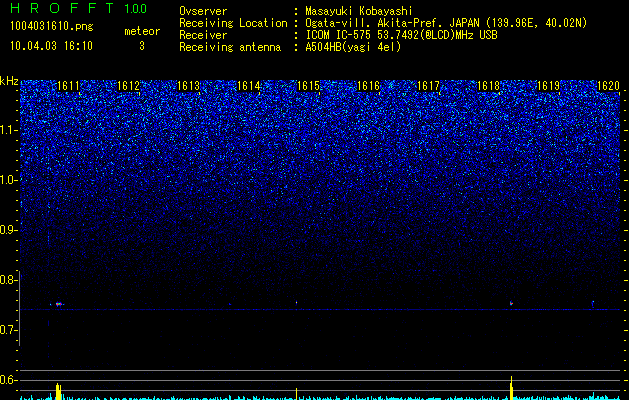This screenshot has width=629, height=400.
Task: Click the yellow power spike below 1618
Action: point(511,388)
